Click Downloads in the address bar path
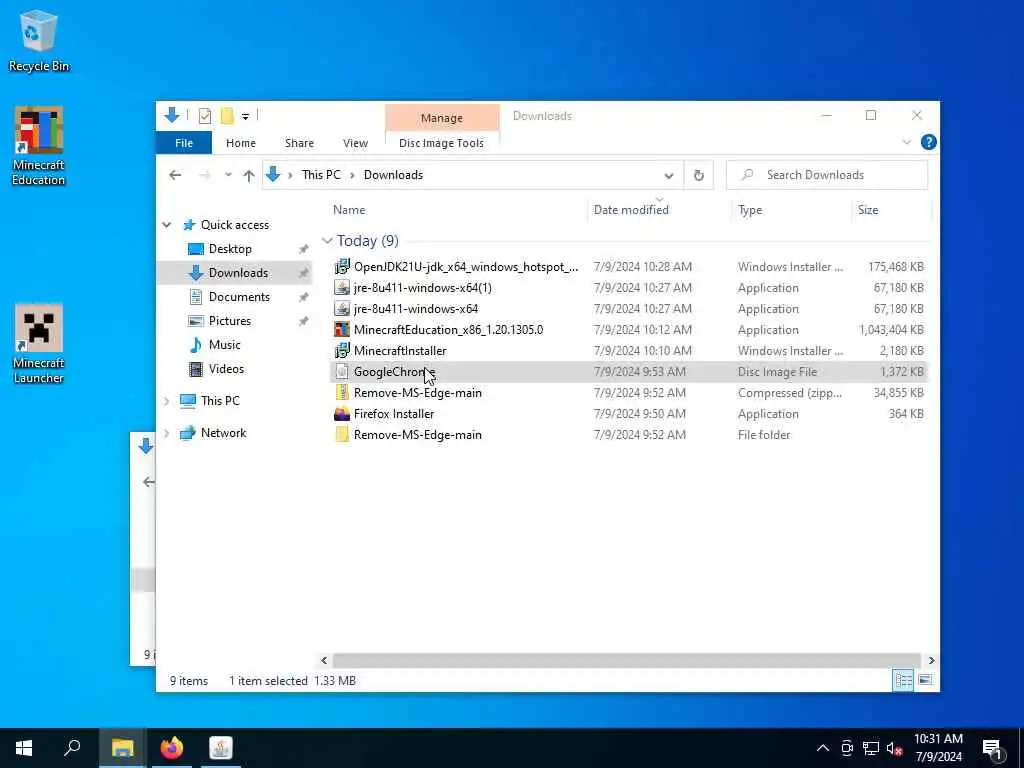 coord(393,175)
